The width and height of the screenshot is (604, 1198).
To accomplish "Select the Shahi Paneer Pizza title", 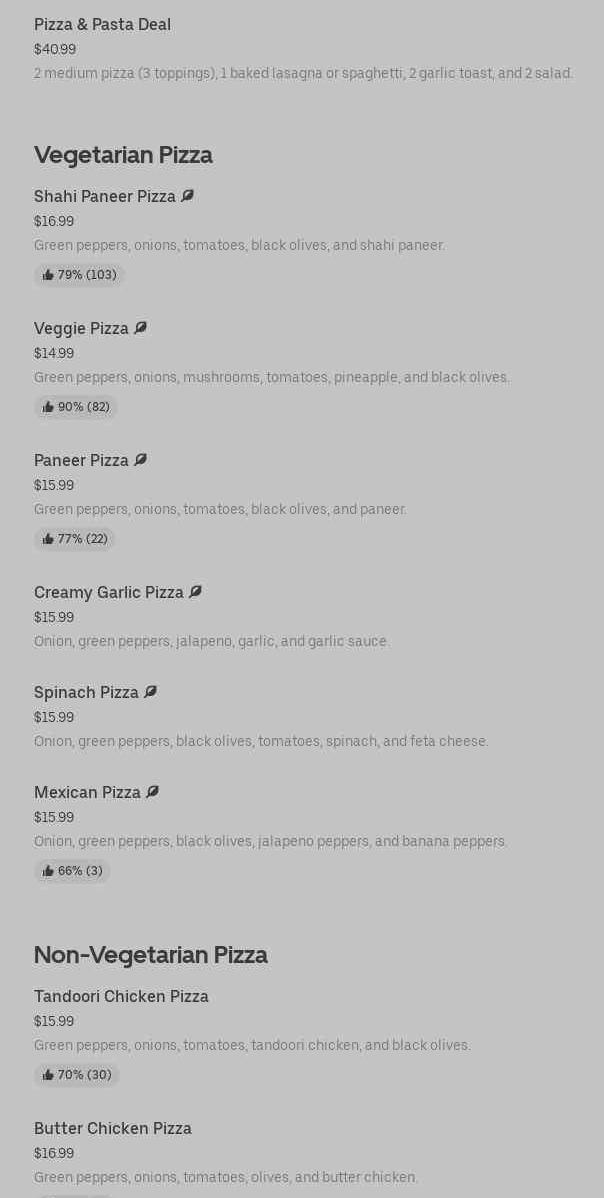I will [x=105, y=196].
